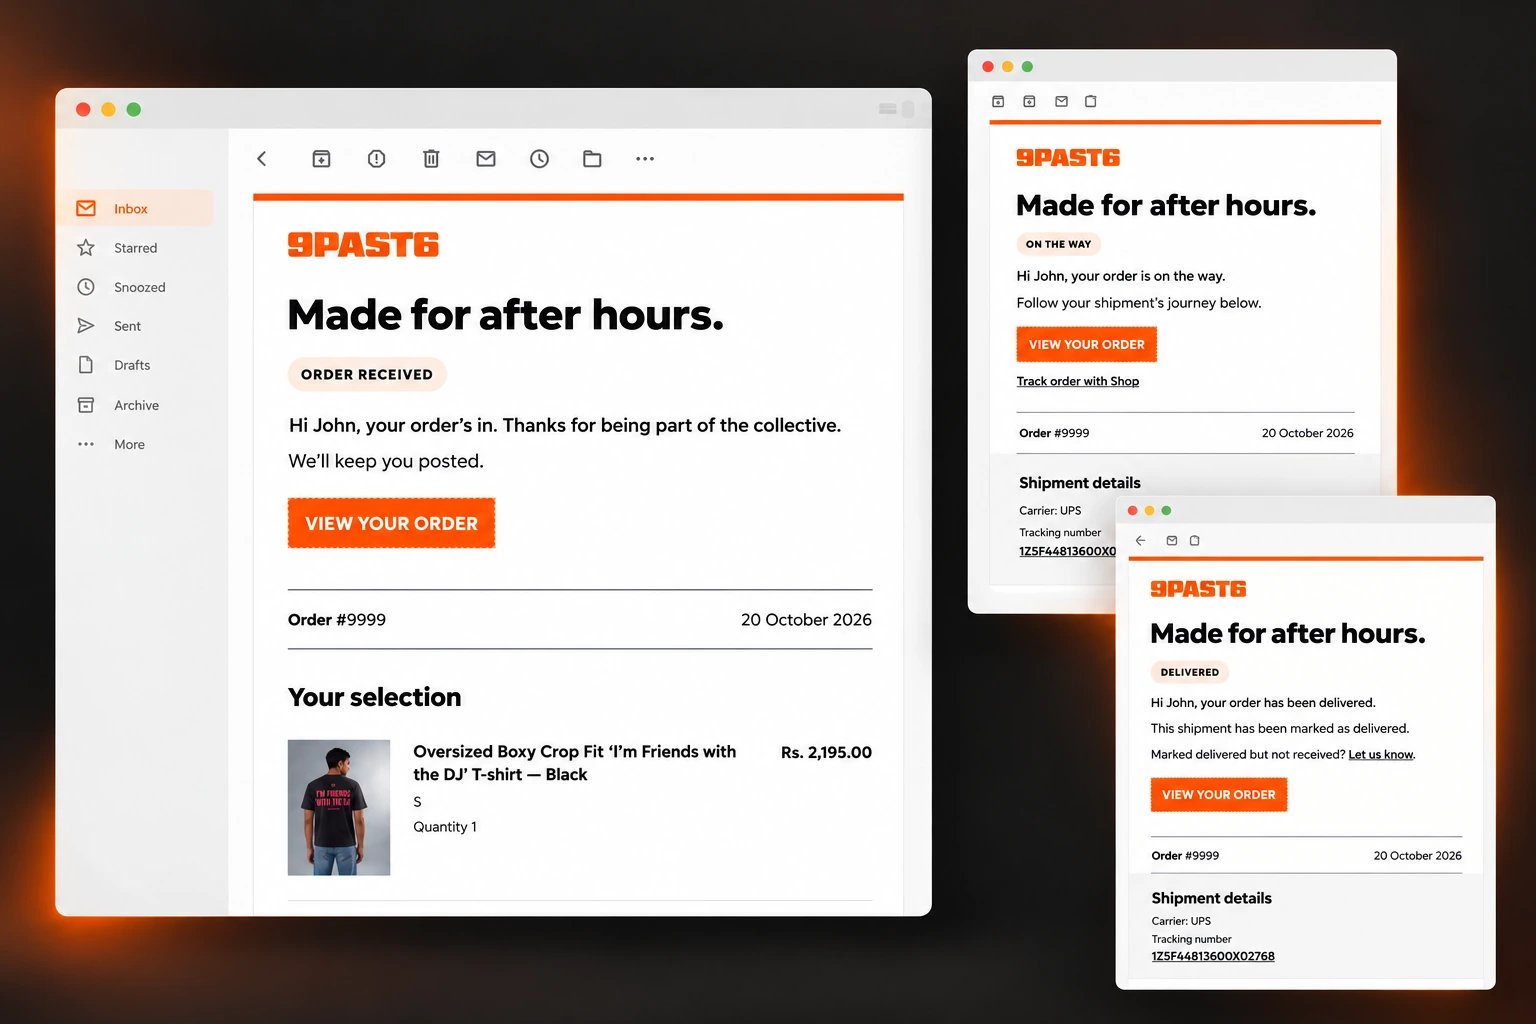The width and height of the screenshot is (1536, 1024).
Task: Click the envelope icon in the 'Delivered' window
Action: pos(1172,540)
